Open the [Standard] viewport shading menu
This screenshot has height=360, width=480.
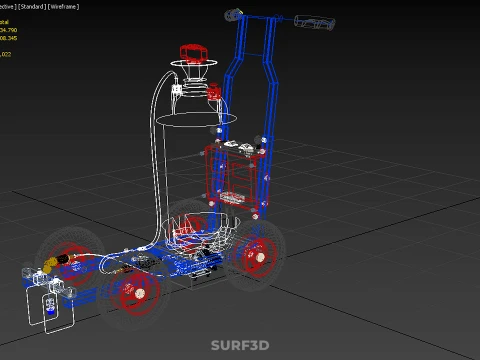(x=32, y=7)
